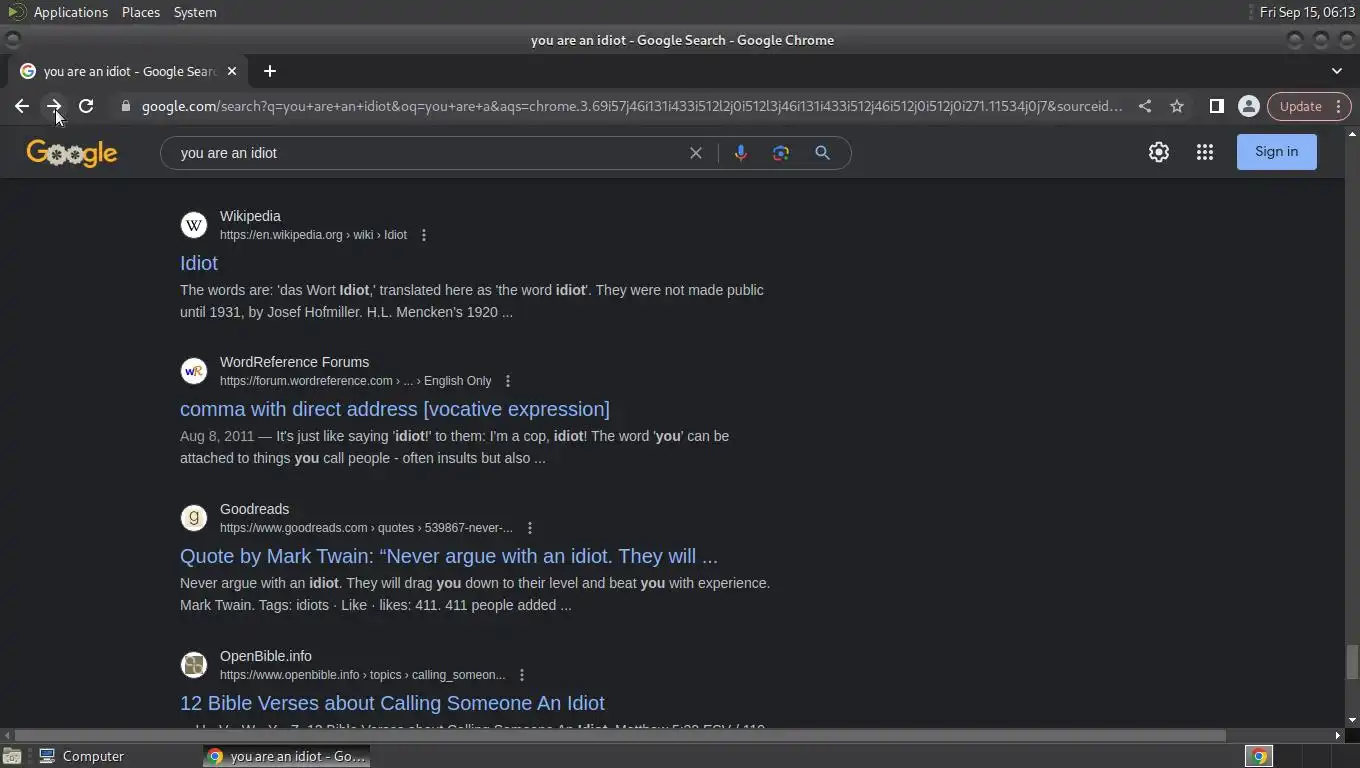Image resolution: width=1360 pixels, height=768 pixels.
Task: Go back to the previous page
Action: click(x=22, y=106)
